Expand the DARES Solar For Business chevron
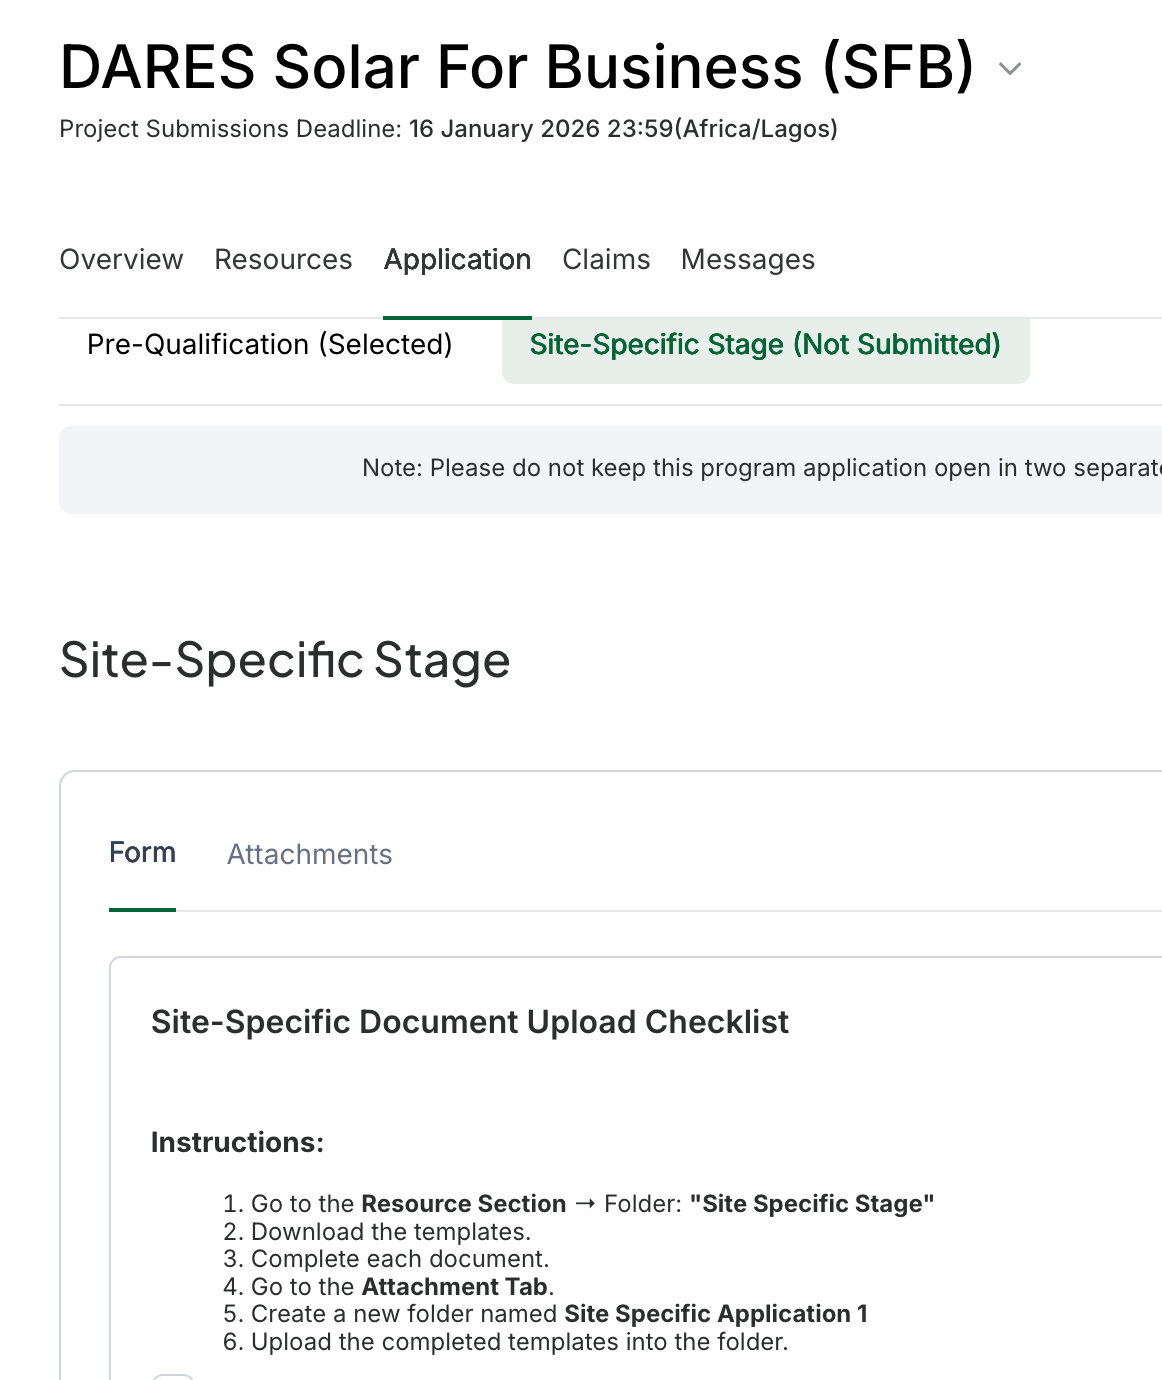1162x1380 pixels. point(1010,69)
